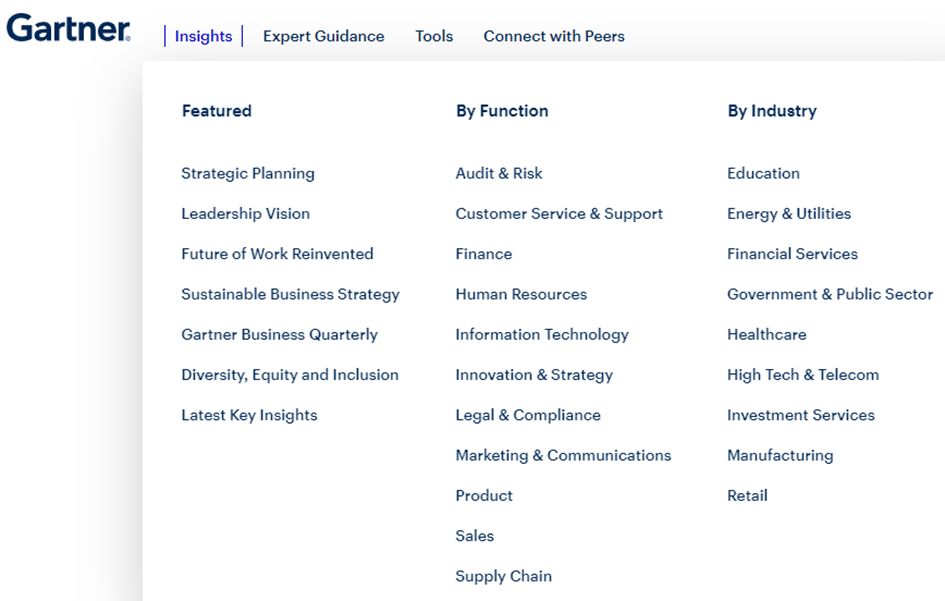Open the Insights menu tab

203,36
